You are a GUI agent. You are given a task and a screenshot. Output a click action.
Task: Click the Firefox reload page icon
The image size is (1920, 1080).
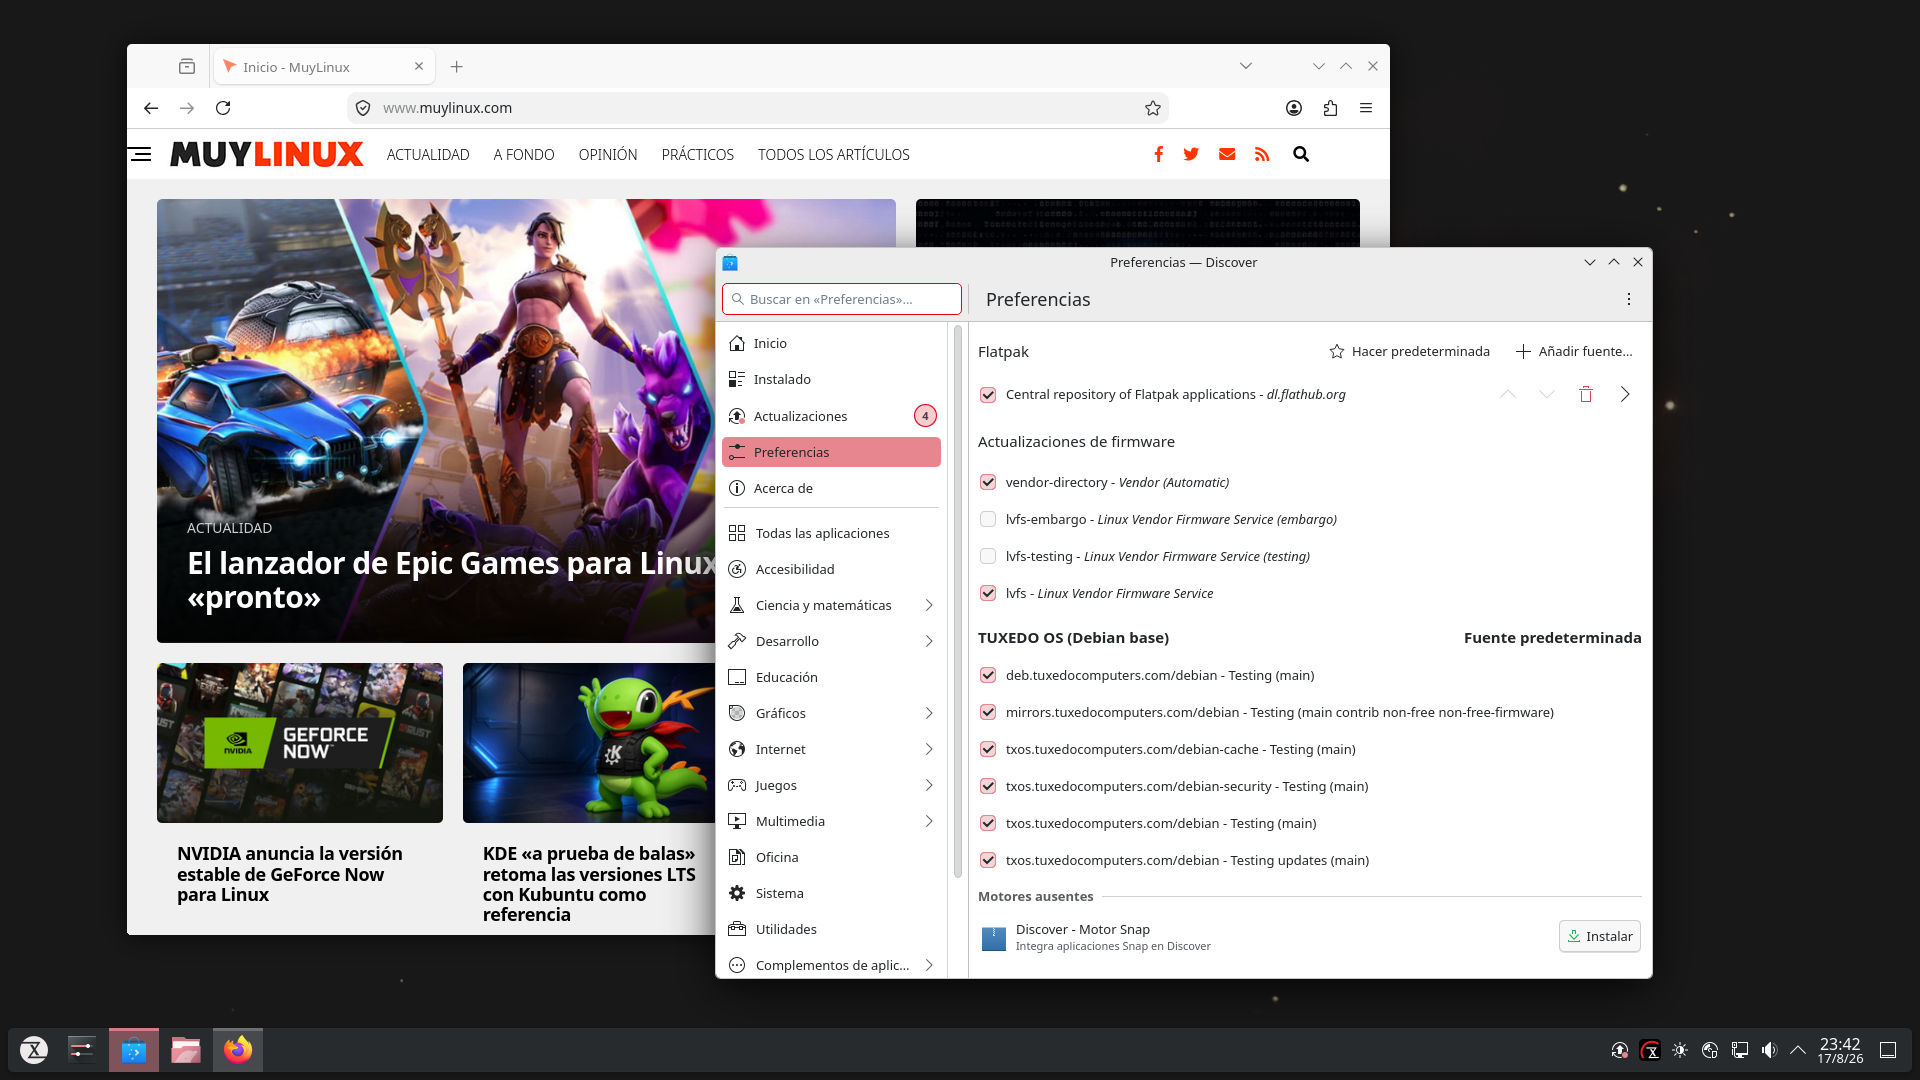coord(223,108)
